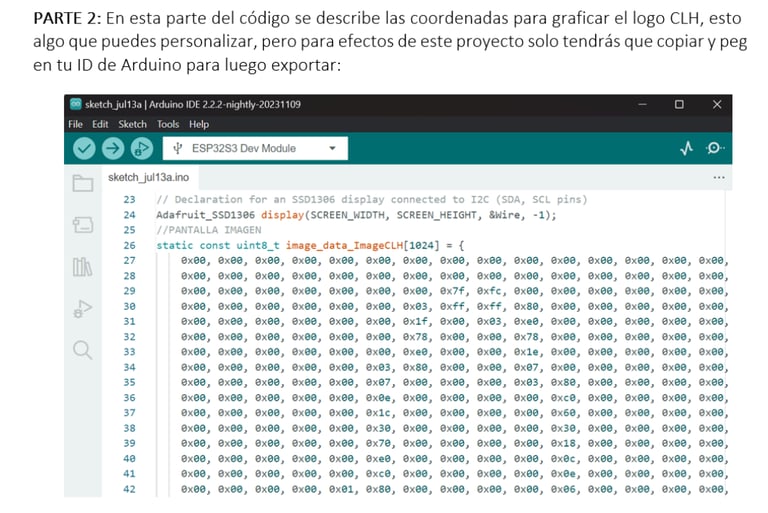The width and height of the screenshot is (768, 513).
Task: Start the Debug button in toolbar
Action: tap(142, 148)
